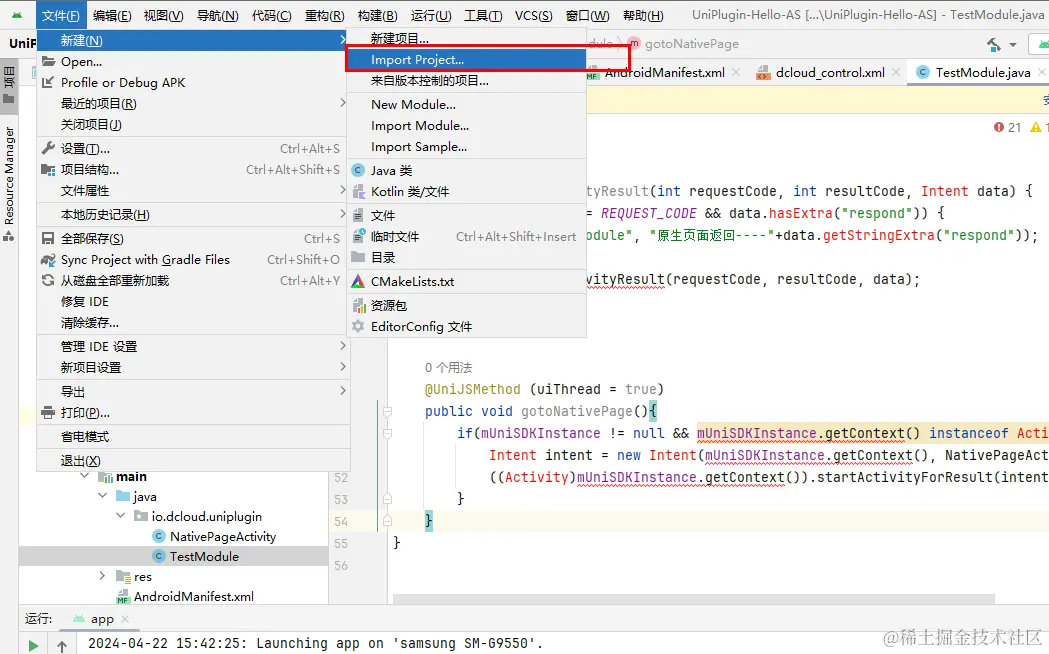This screenshot has width=1049, height=654.
Task: Choose 退出(X) to exit
Action: (193, 461)
